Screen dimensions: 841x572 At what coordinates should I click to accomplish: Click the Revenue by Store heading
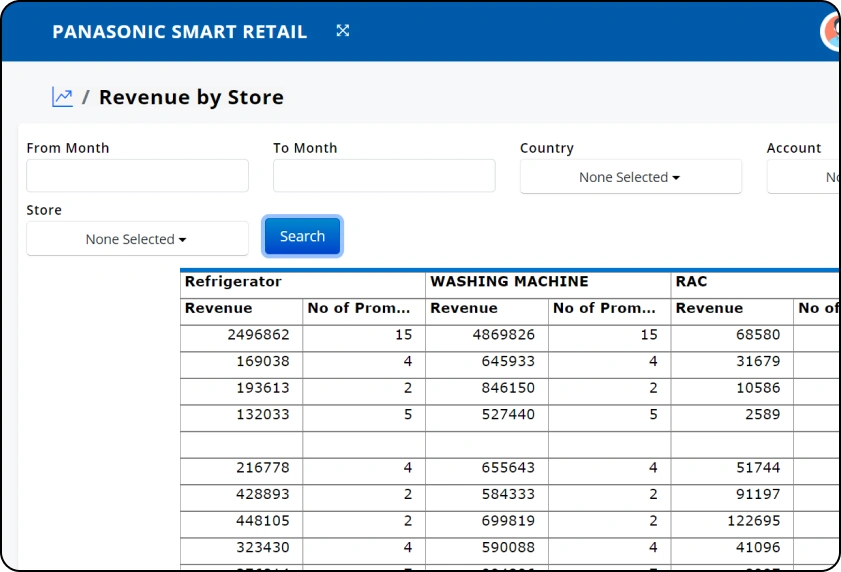click(191, 97)
